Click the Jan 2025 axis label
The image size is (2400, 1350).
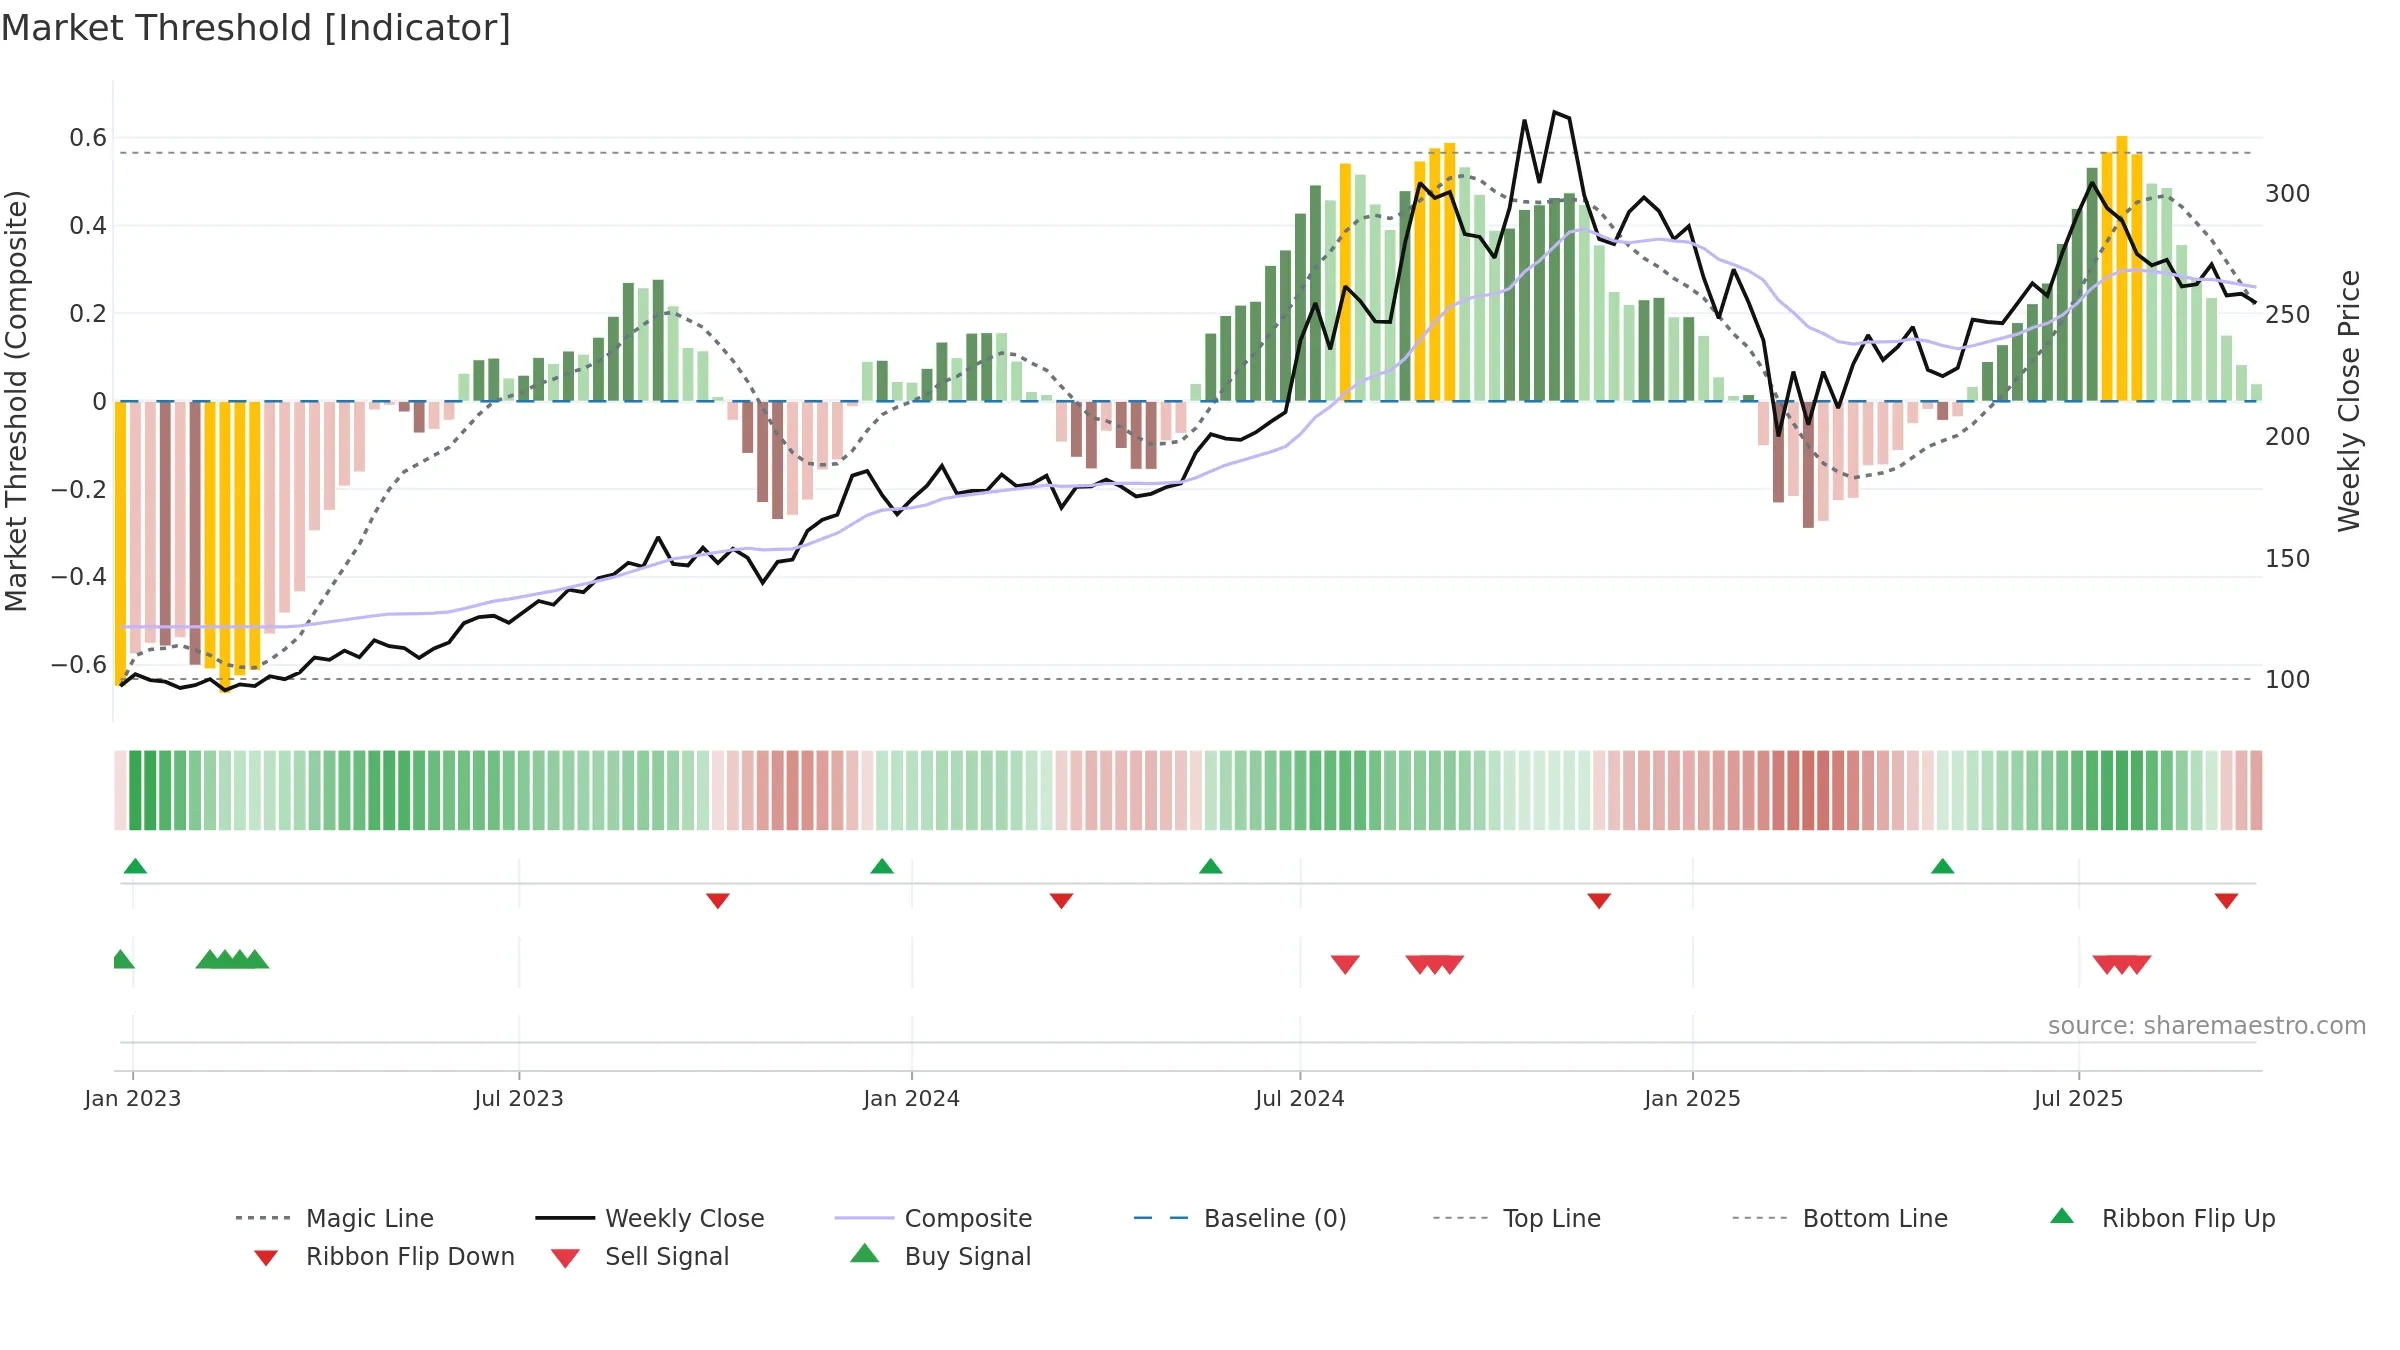tap(1692, 1099)
